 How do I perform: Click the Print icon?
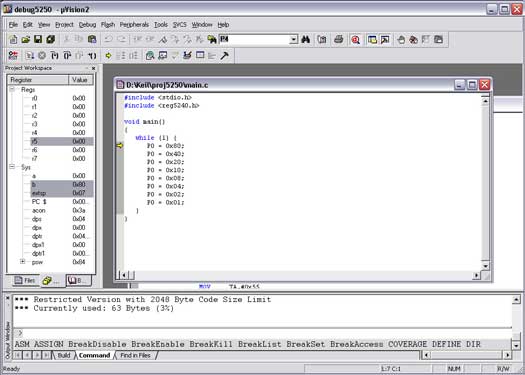(339, 40)
